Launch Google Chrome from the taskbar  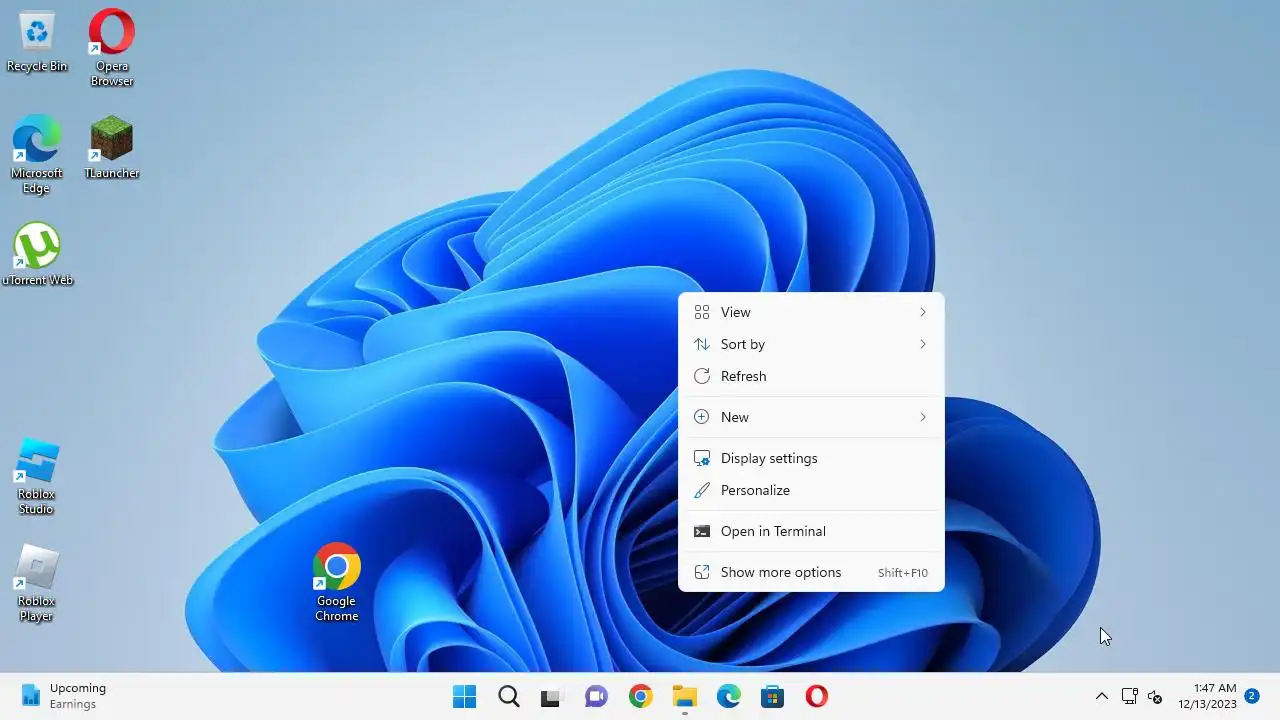(641, 696)
